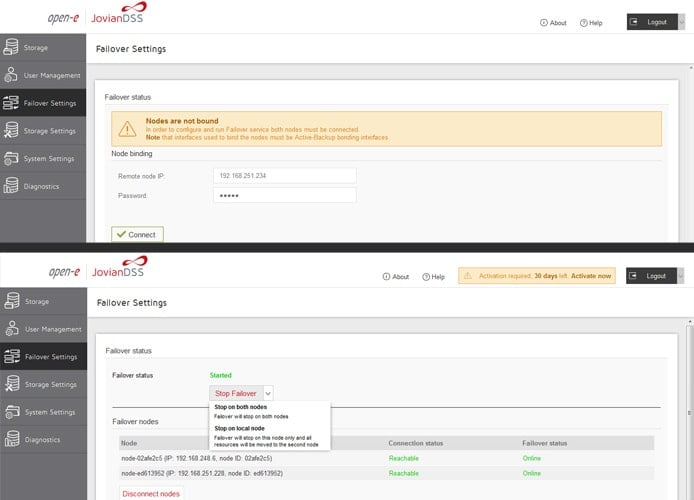The height and width of the screenshot is (500, 694).
Task: Choose 'Stop on both nodes' option
Action: pyautogui.click(x=240, y=408)
